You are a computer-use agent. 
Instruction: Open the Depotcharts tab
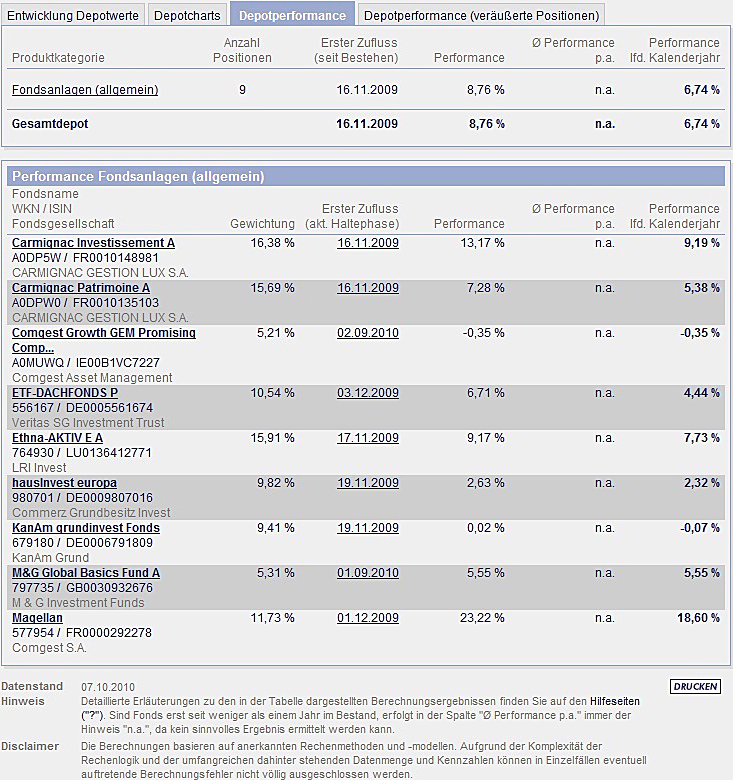point(187,15)
